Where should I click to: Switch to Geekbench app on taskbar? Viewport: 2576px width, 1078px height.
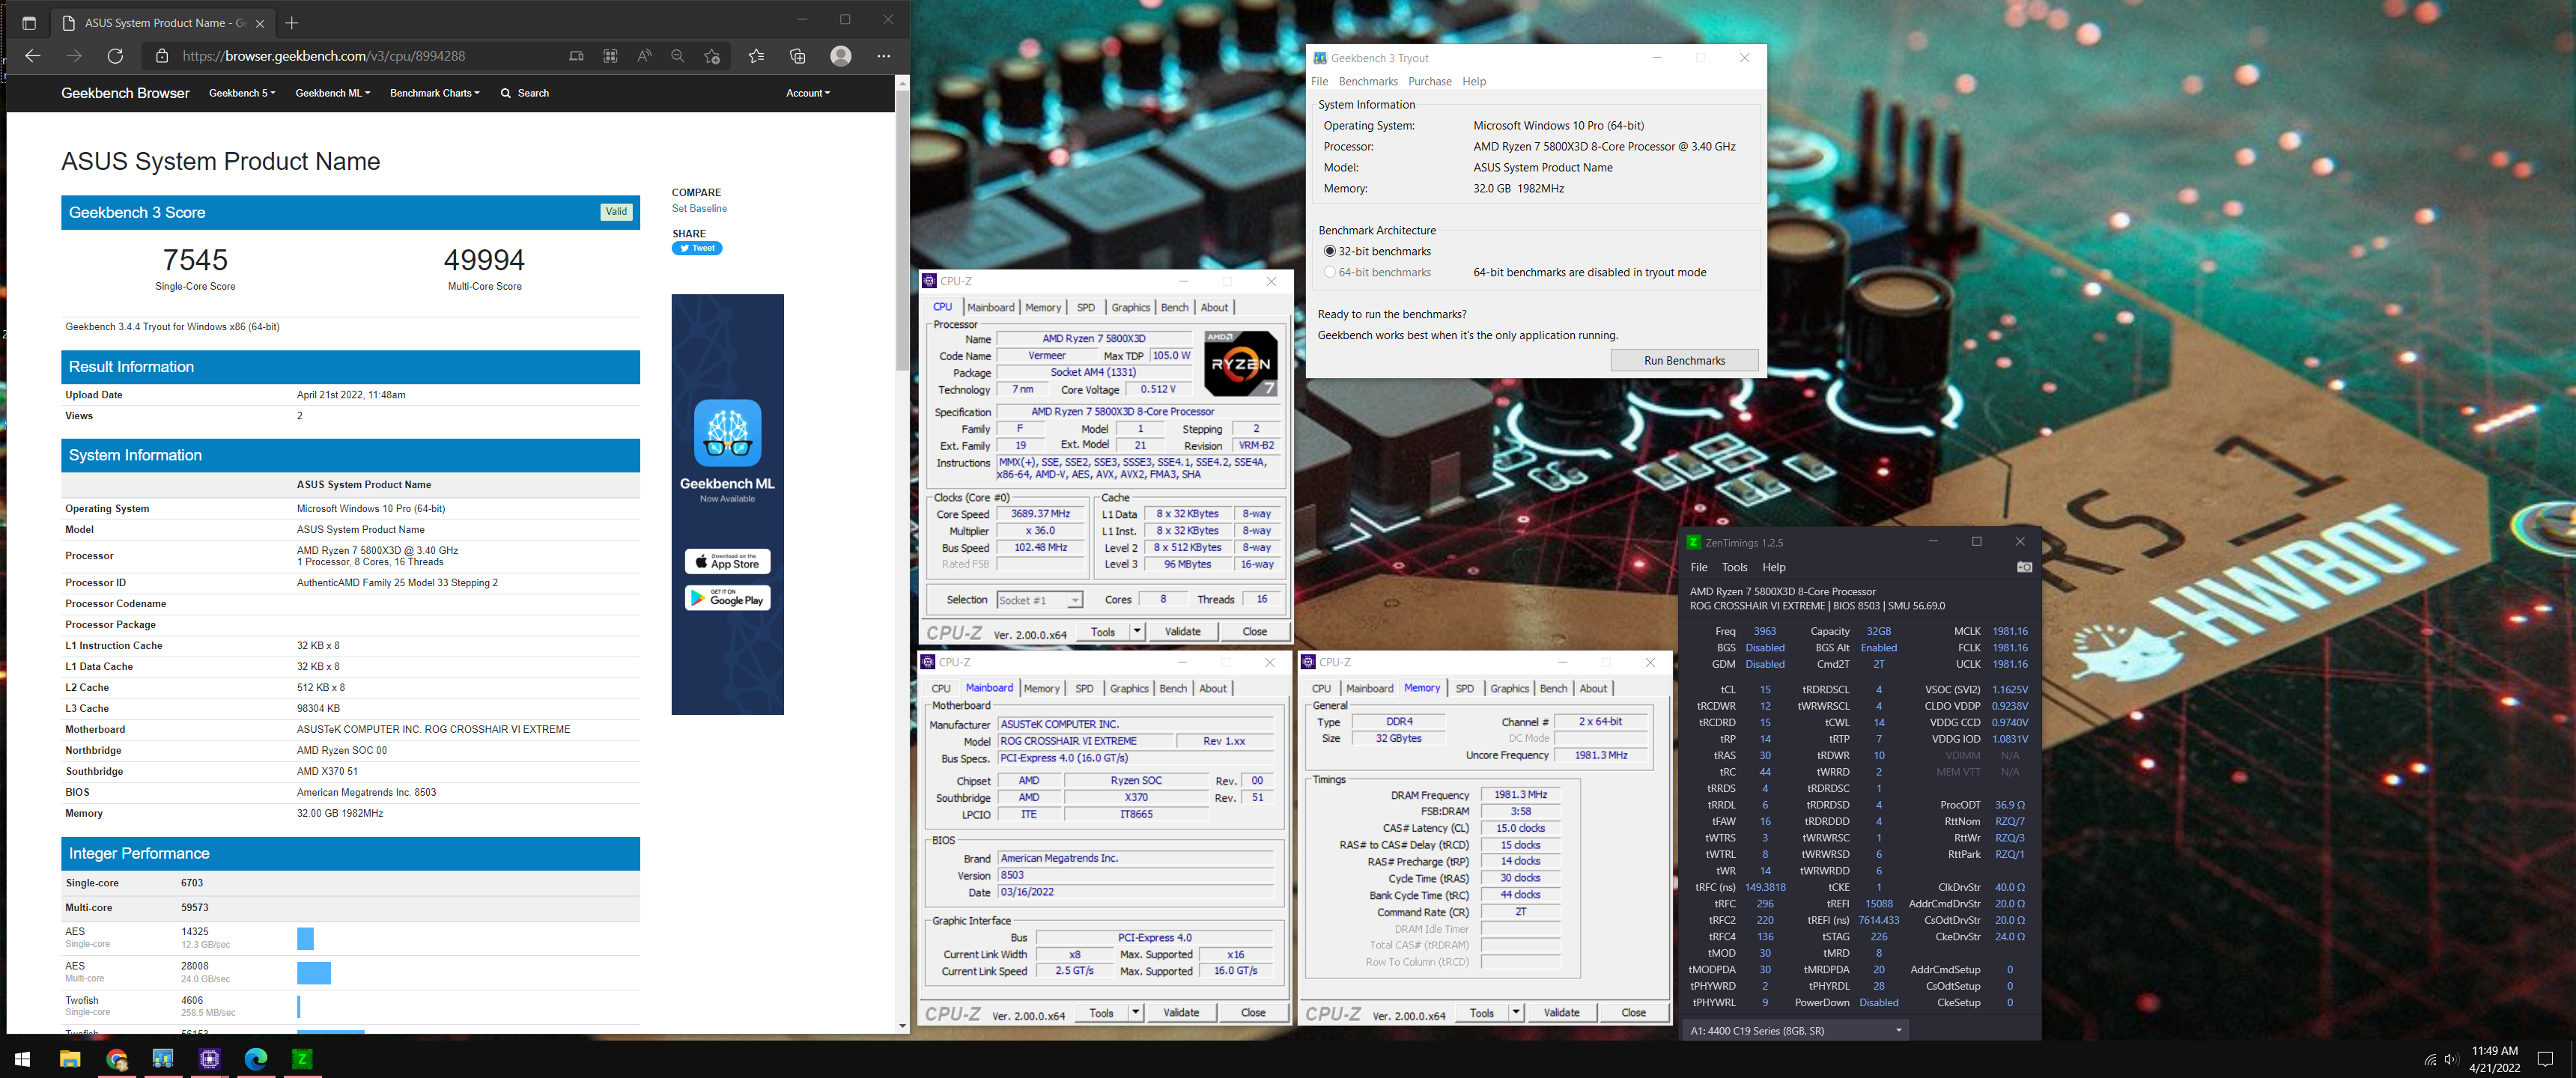tap(163, 1059)
